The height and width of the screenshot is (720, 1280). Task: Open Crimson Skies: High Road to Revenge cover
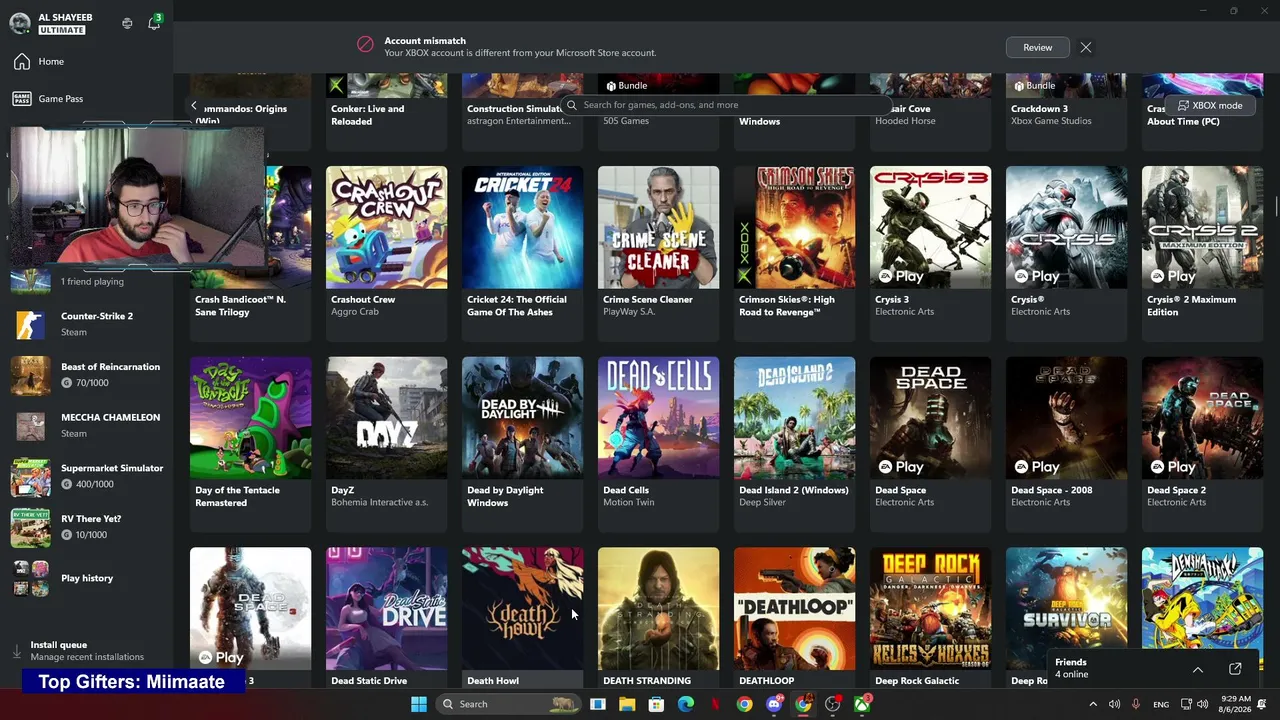click(x=794, y=227)
